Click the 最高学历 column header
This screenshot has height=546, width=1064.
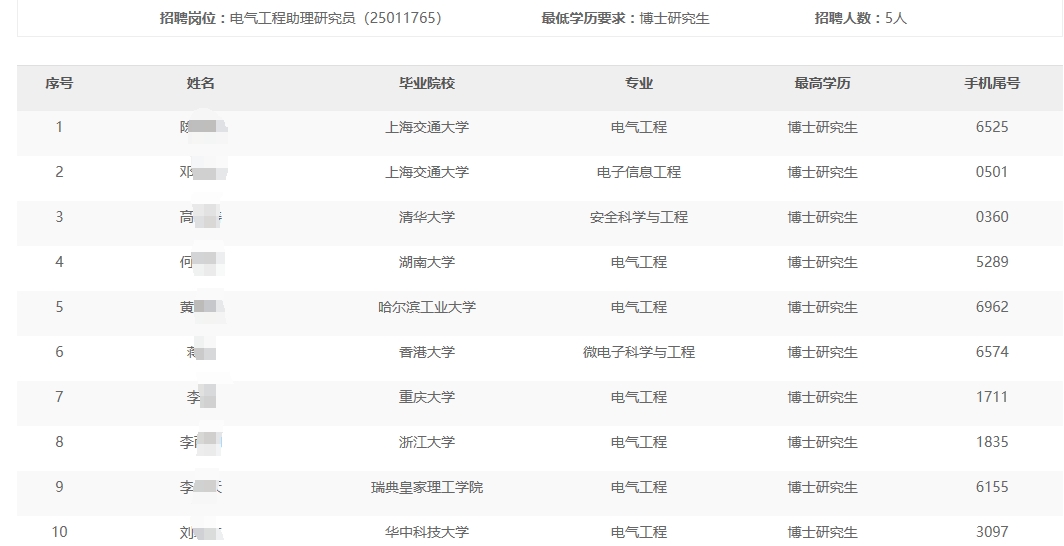(822, 84)
